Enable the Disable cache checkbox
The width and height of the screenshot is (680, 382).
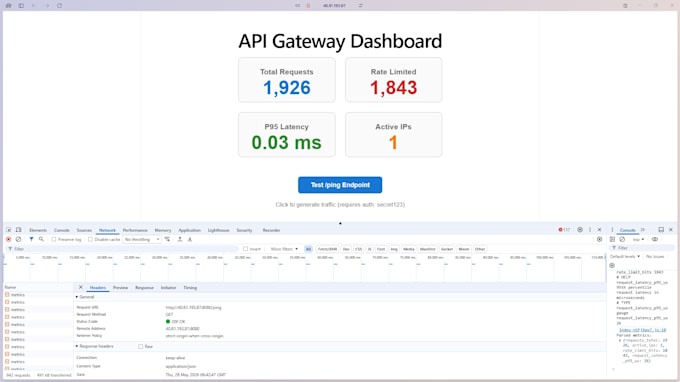point(90,239)
